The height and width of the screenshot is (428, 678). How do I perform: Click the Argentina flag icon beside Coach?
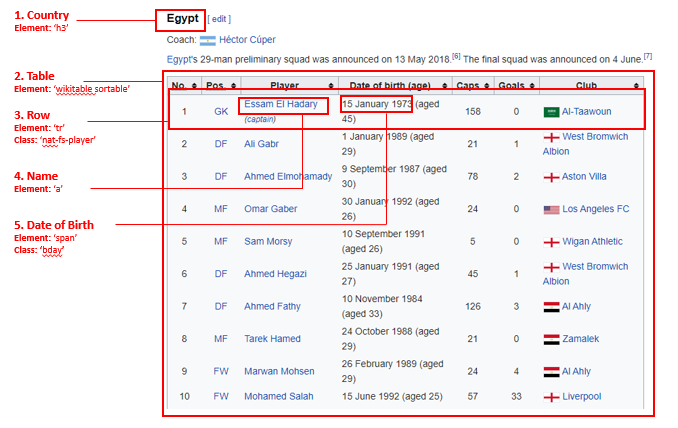(x=208, y=41)
